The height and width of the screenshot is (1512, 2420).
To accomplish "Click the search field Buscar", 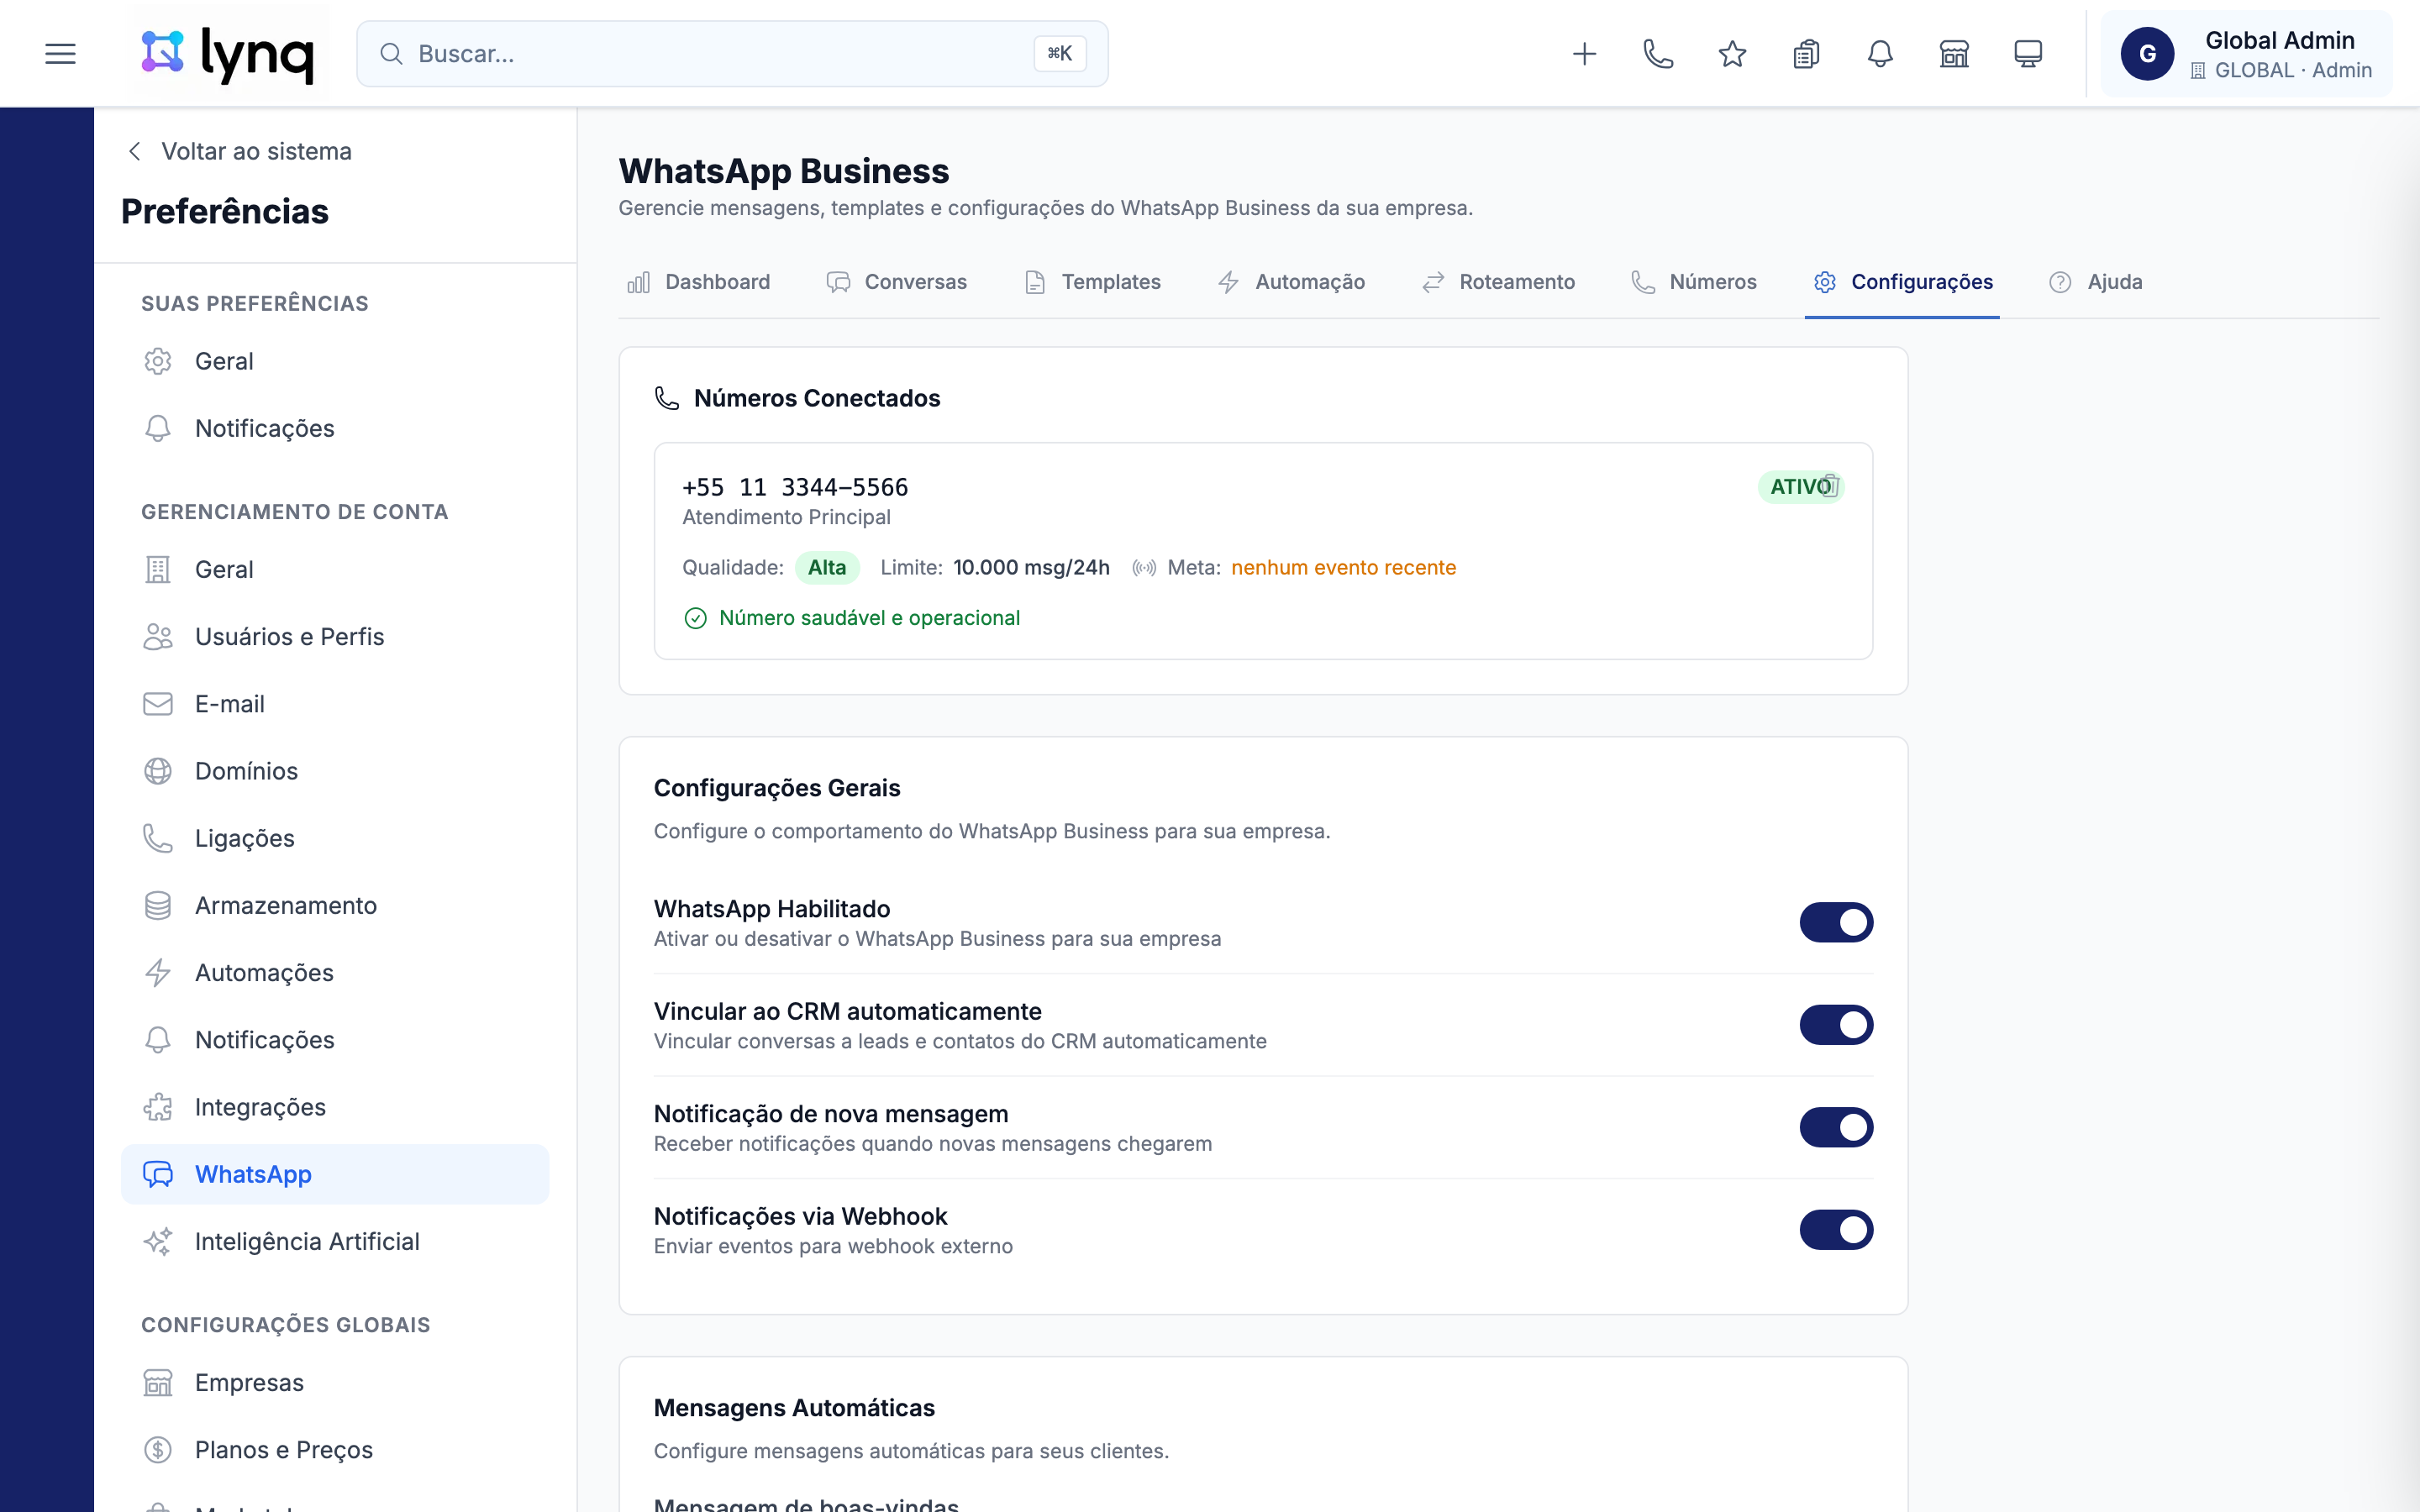I will [x=732, y=54].
